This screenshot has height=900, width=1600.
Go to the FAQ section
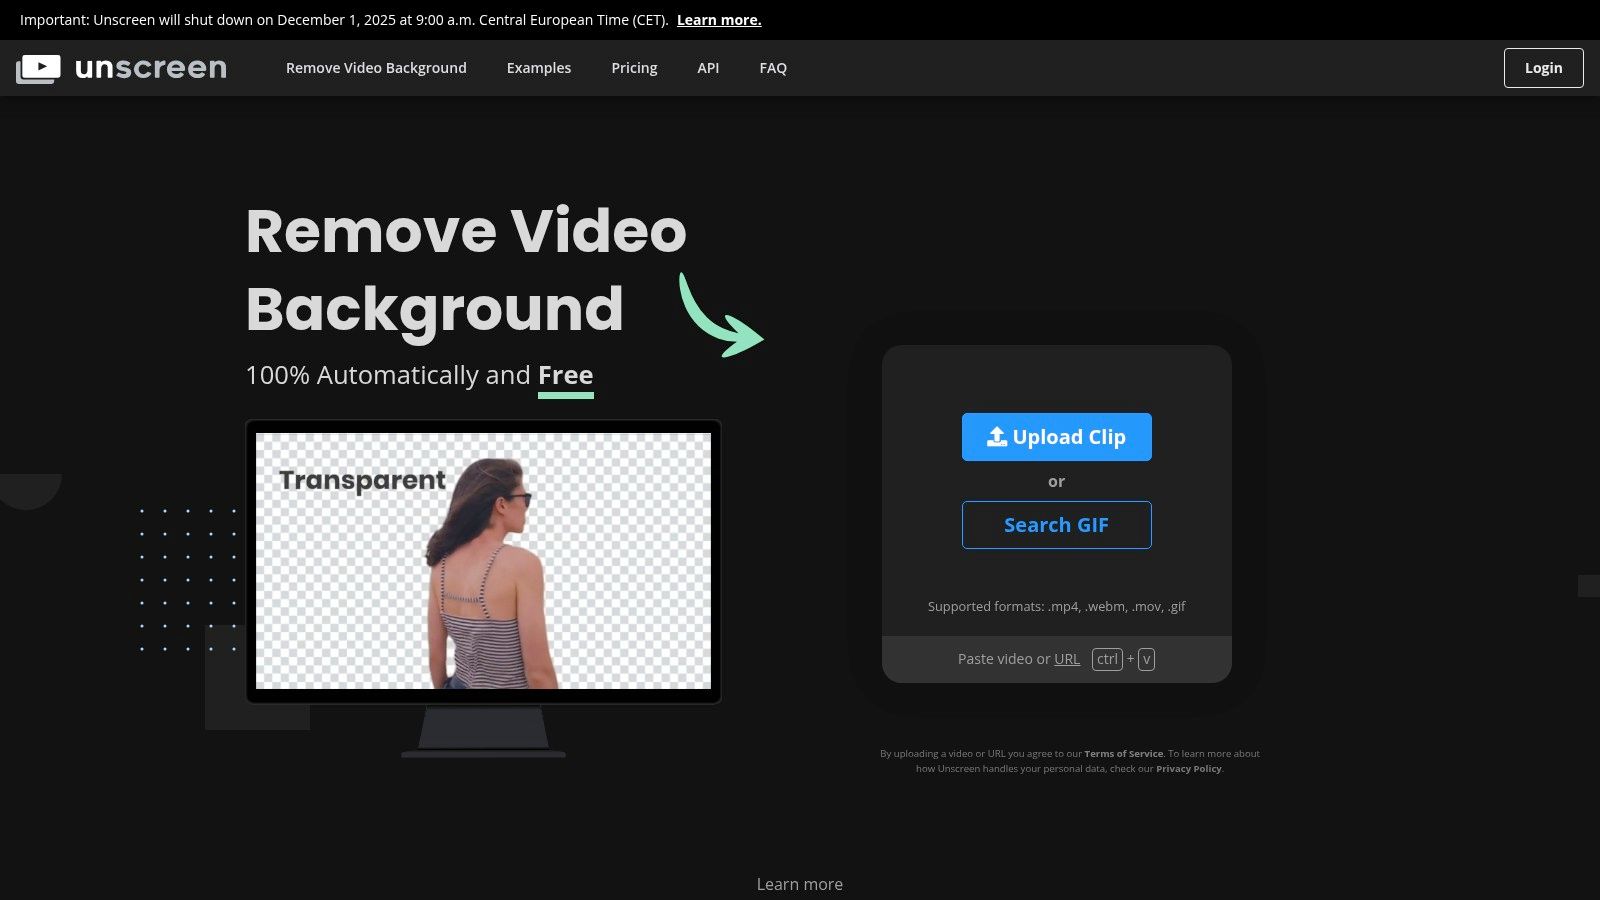772,68
